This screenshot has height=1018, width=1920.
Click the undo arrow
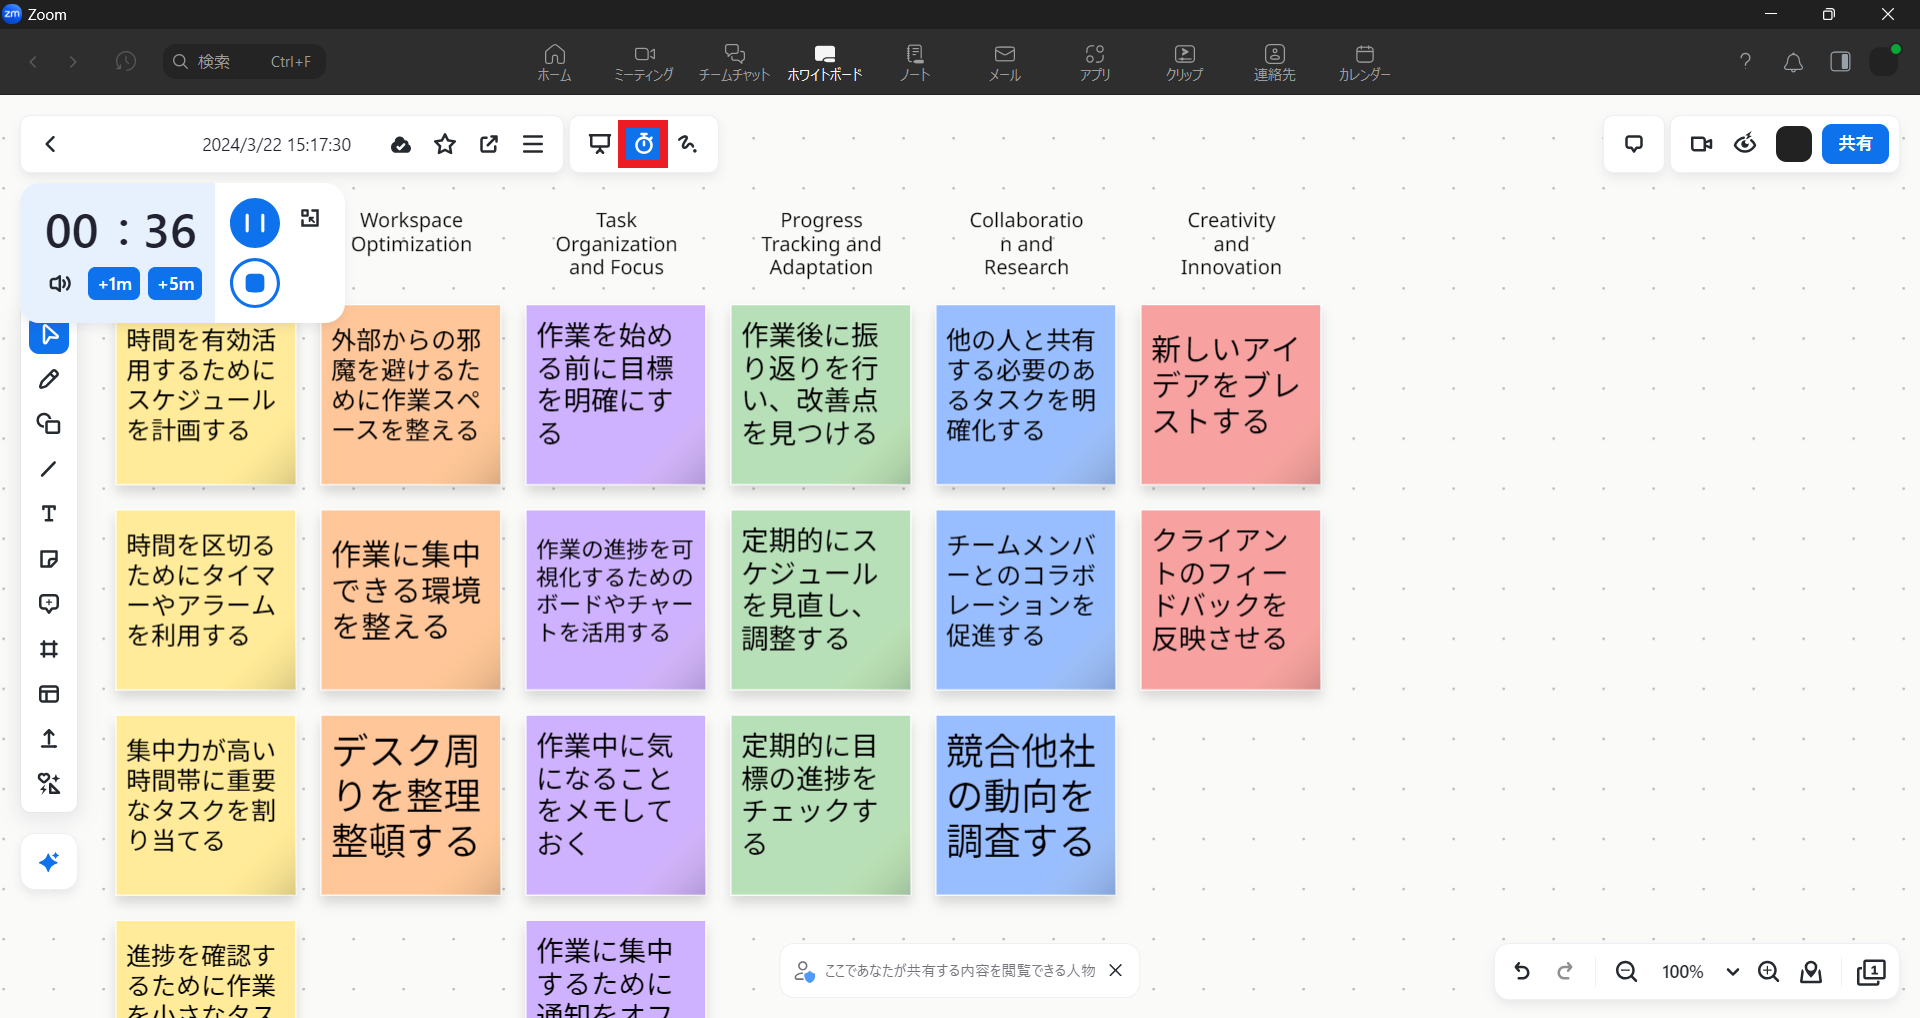coord(1522,971)
